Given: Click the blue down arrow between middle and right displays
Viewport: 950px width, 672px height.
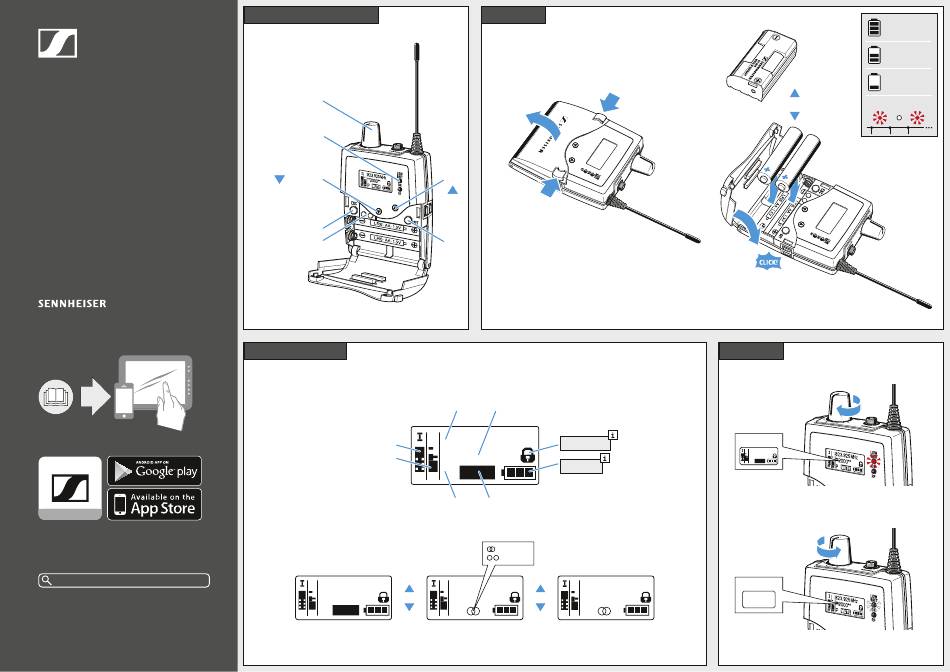Looking at the screenshot, I should 540,607.
